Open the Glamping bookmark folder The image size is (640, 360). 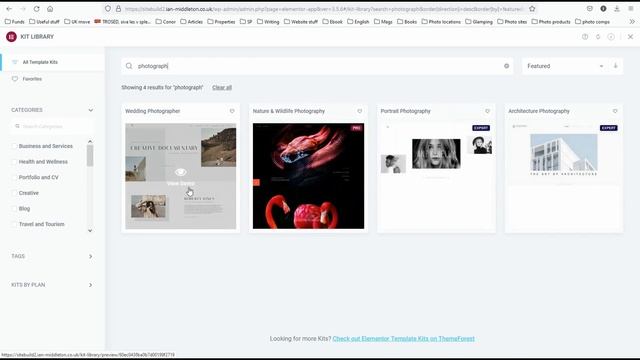(479, 22)
